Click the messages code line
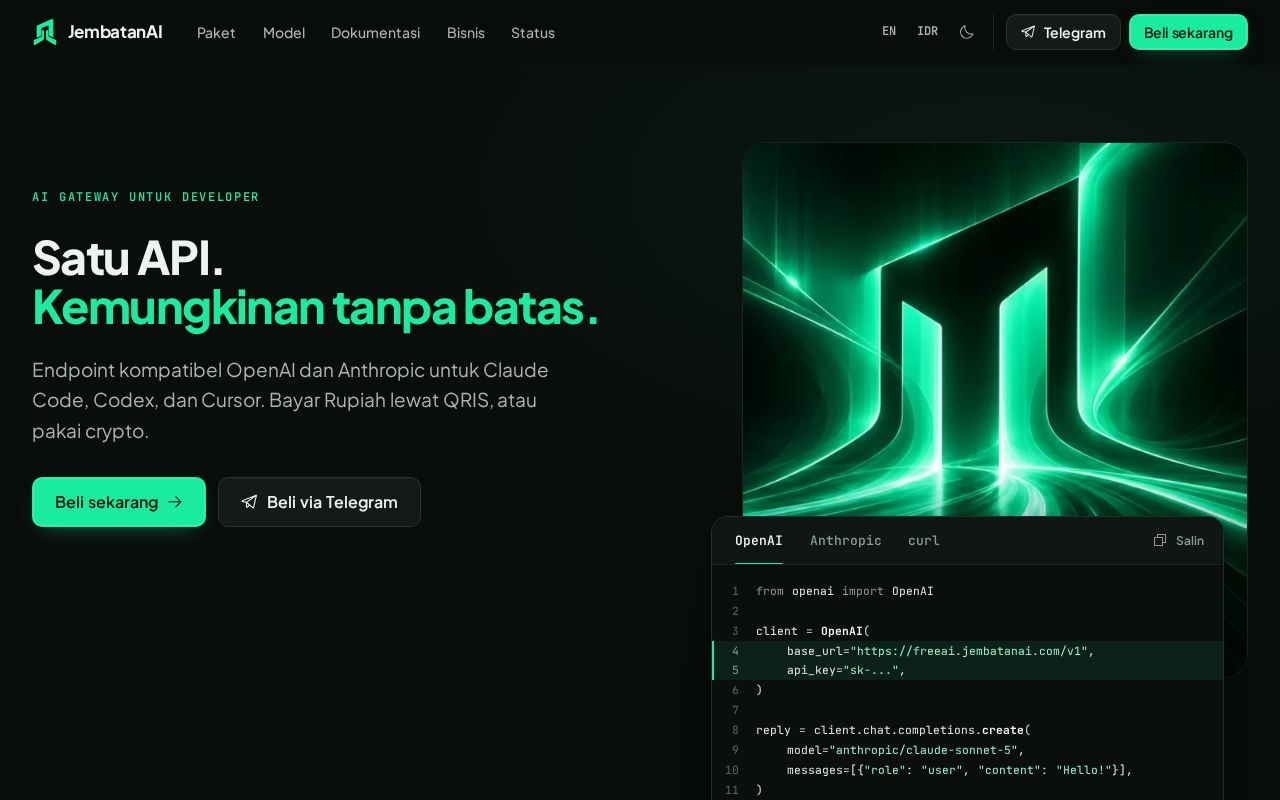The width and height of the screenshot is (1280, 800). 960,770
